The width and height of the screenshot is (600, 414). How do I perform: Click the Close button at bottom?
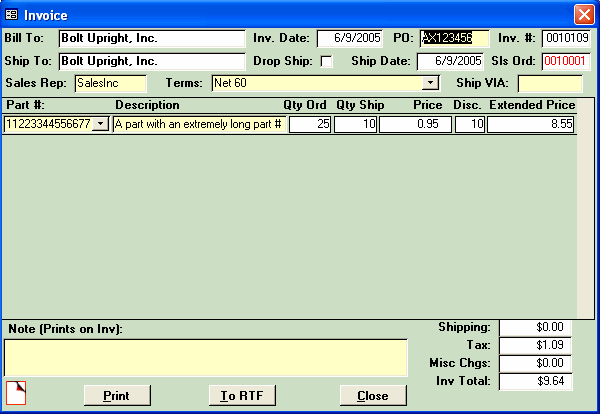tap(372, 395)
